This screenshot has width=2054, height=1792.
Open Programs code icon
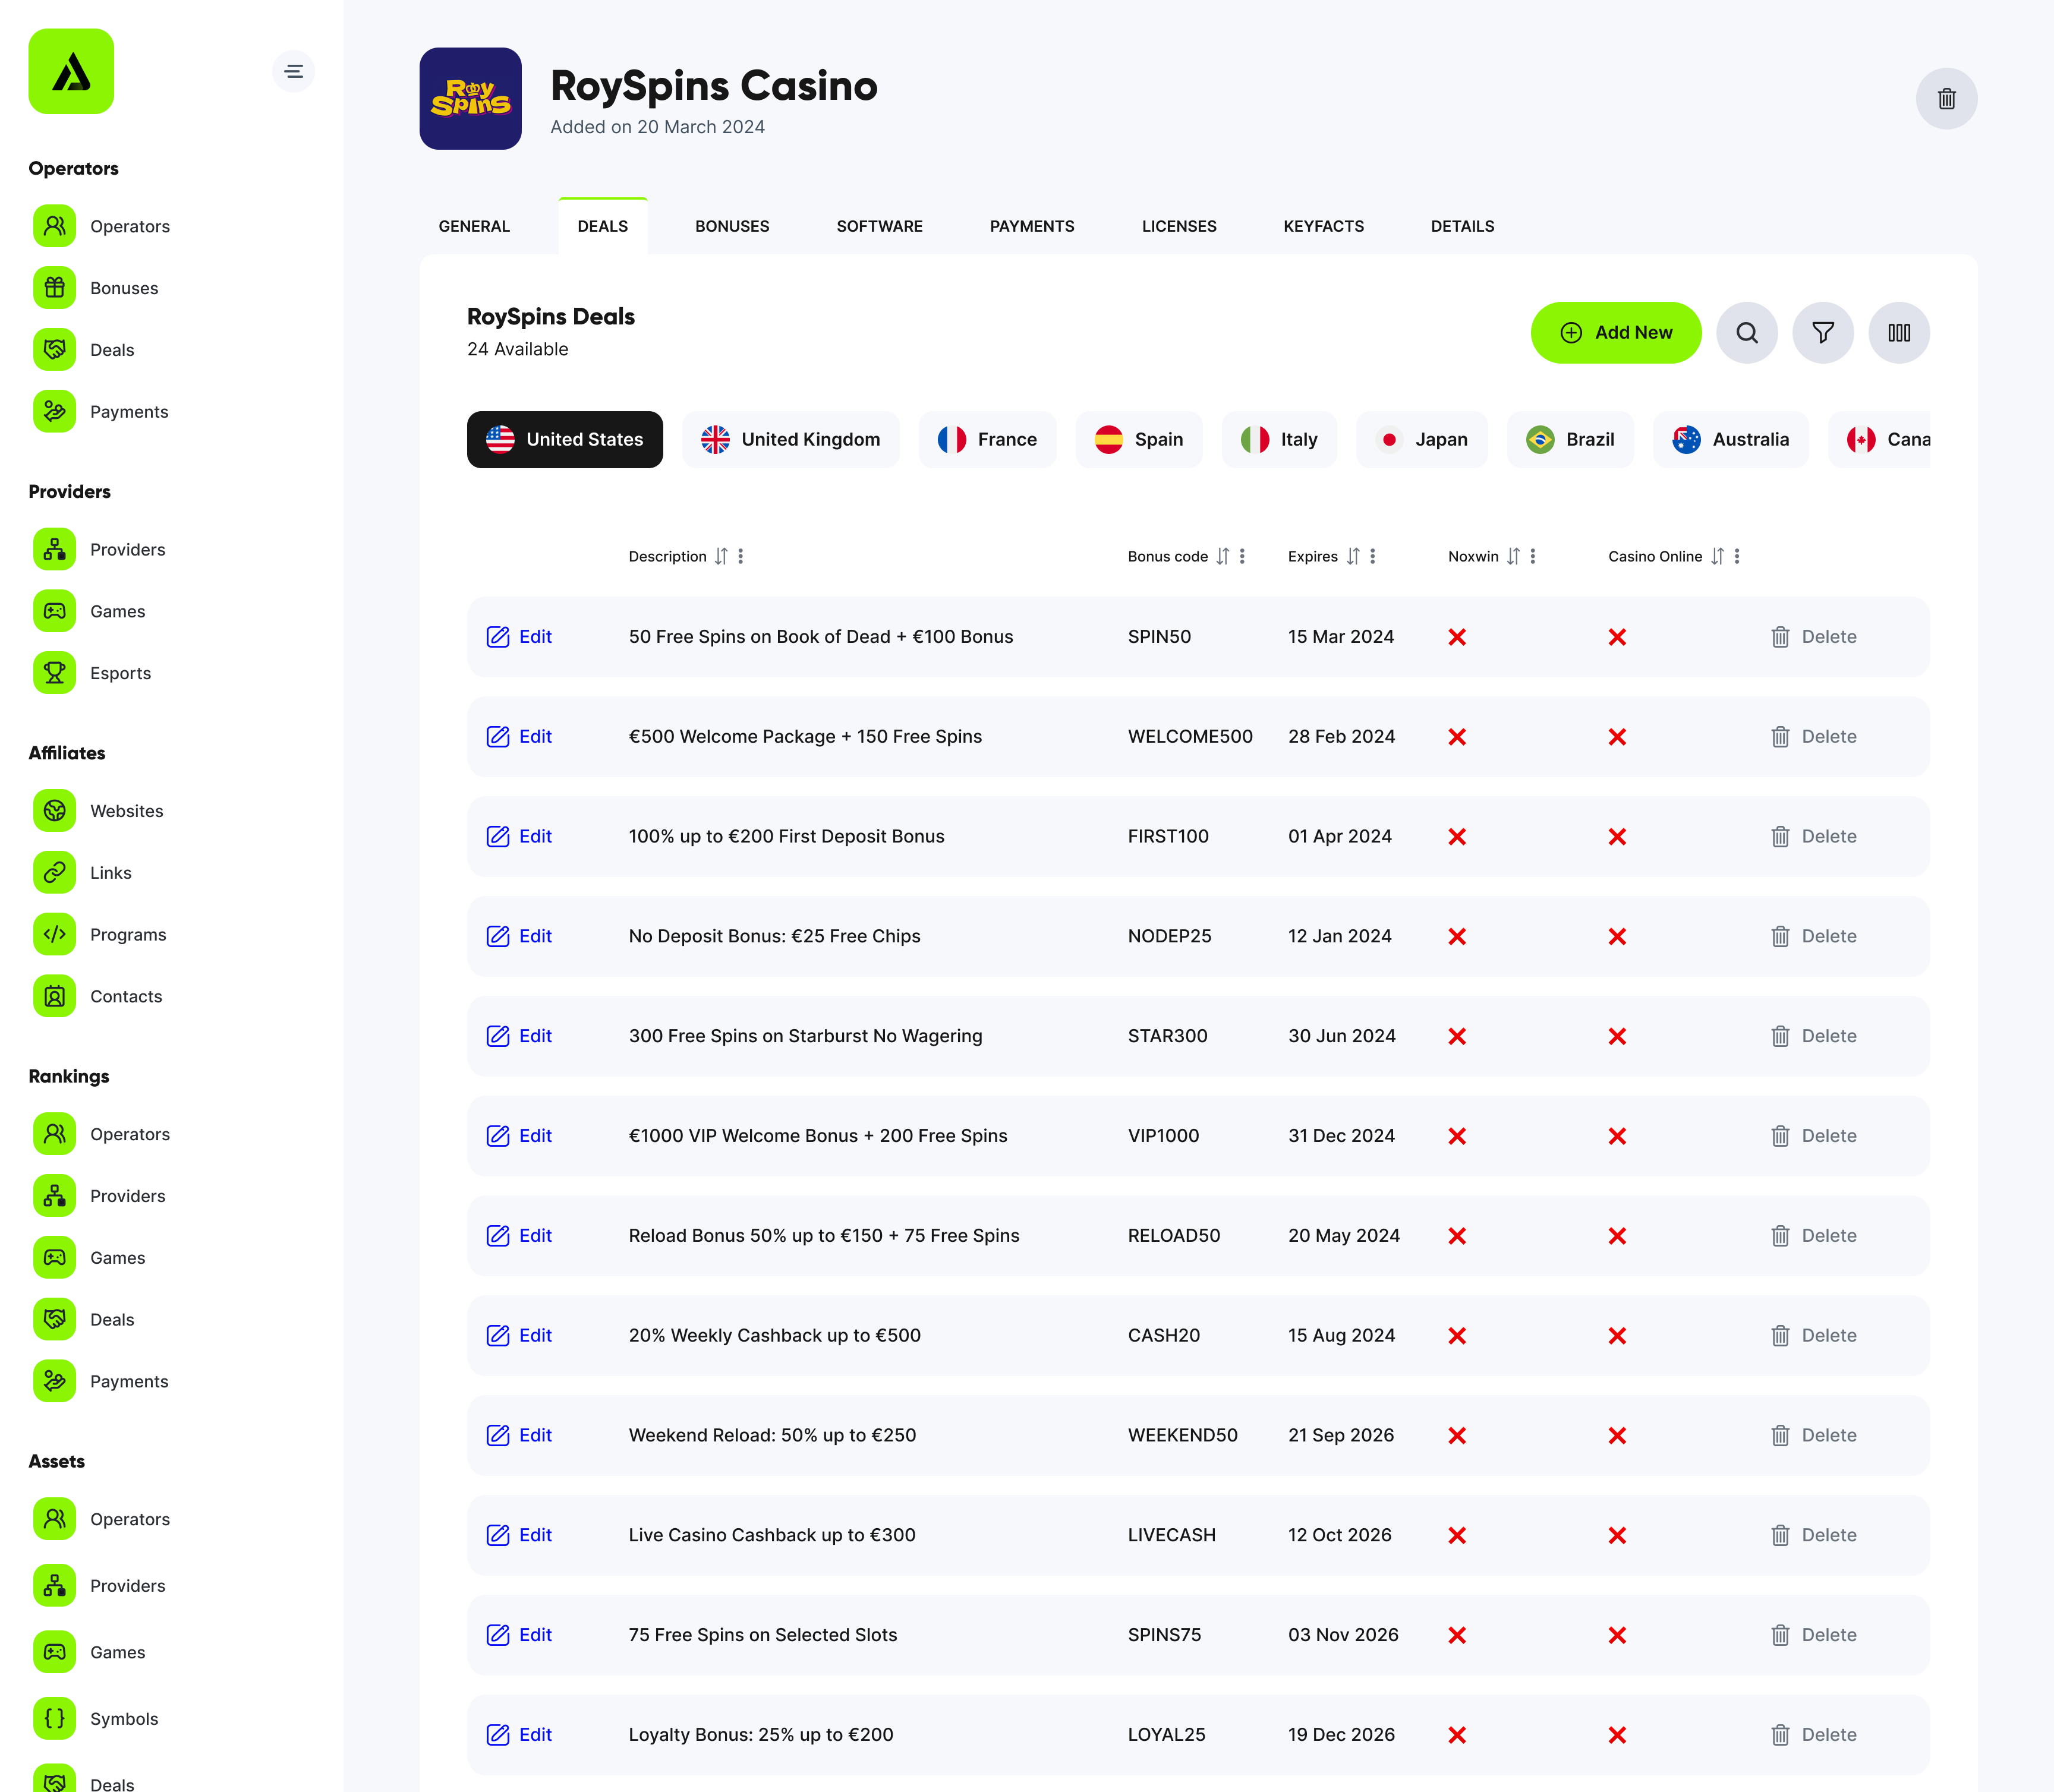[54, 934]
